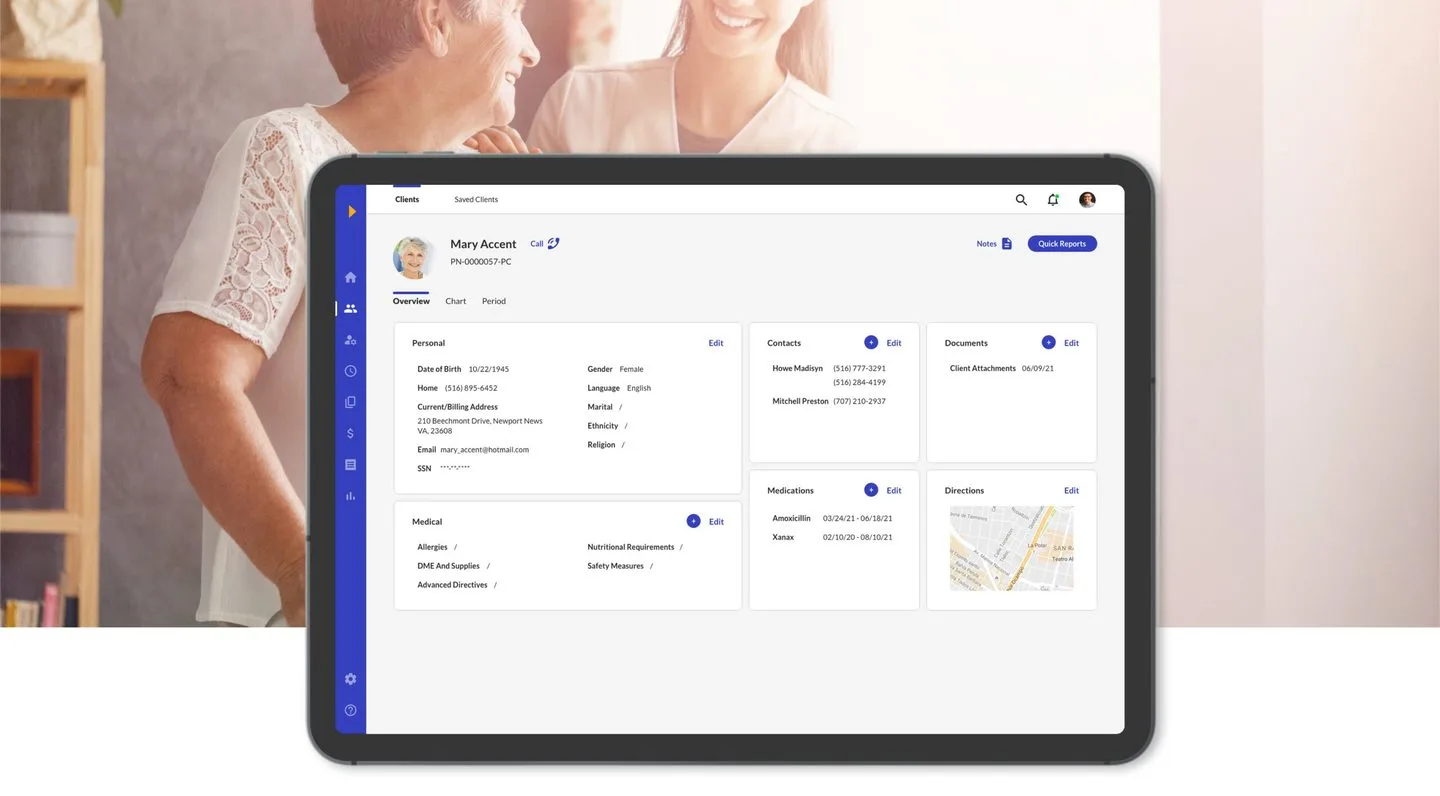Open the caregiver management icon in sidebar

pyautogui.click(x=350, y=339)
